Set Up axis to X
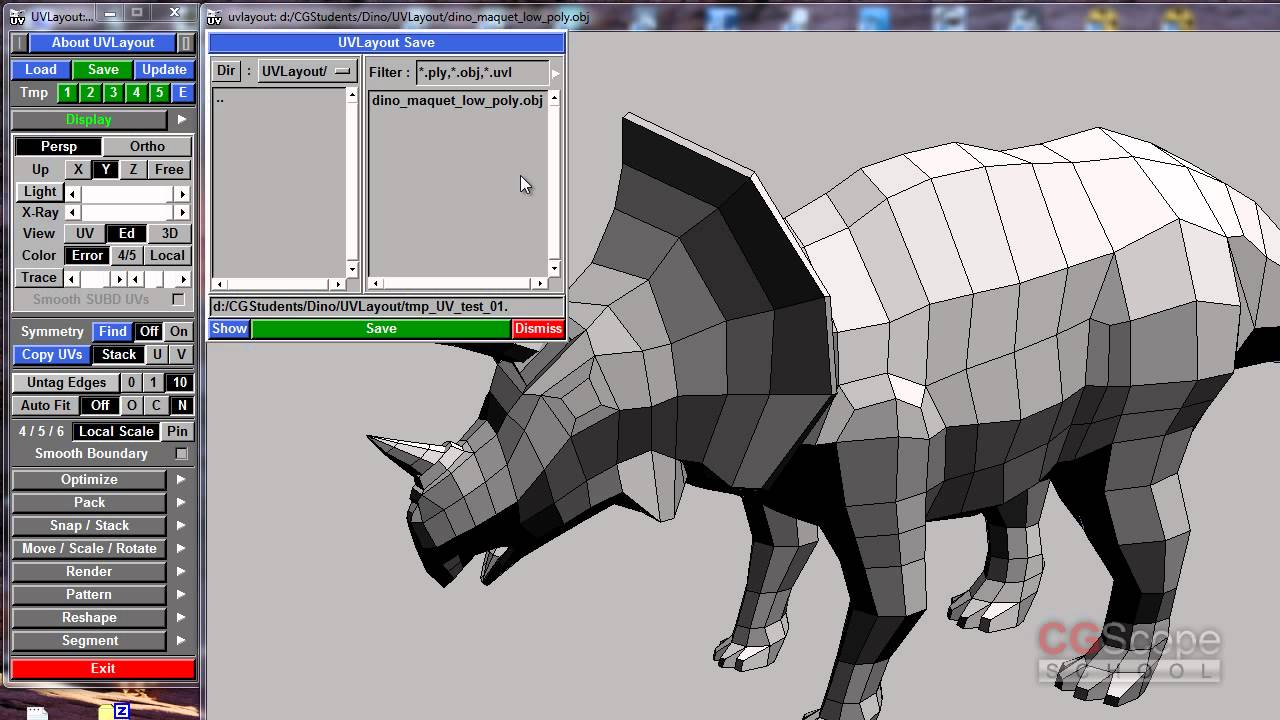1280x720 pixels. [78, 170]
